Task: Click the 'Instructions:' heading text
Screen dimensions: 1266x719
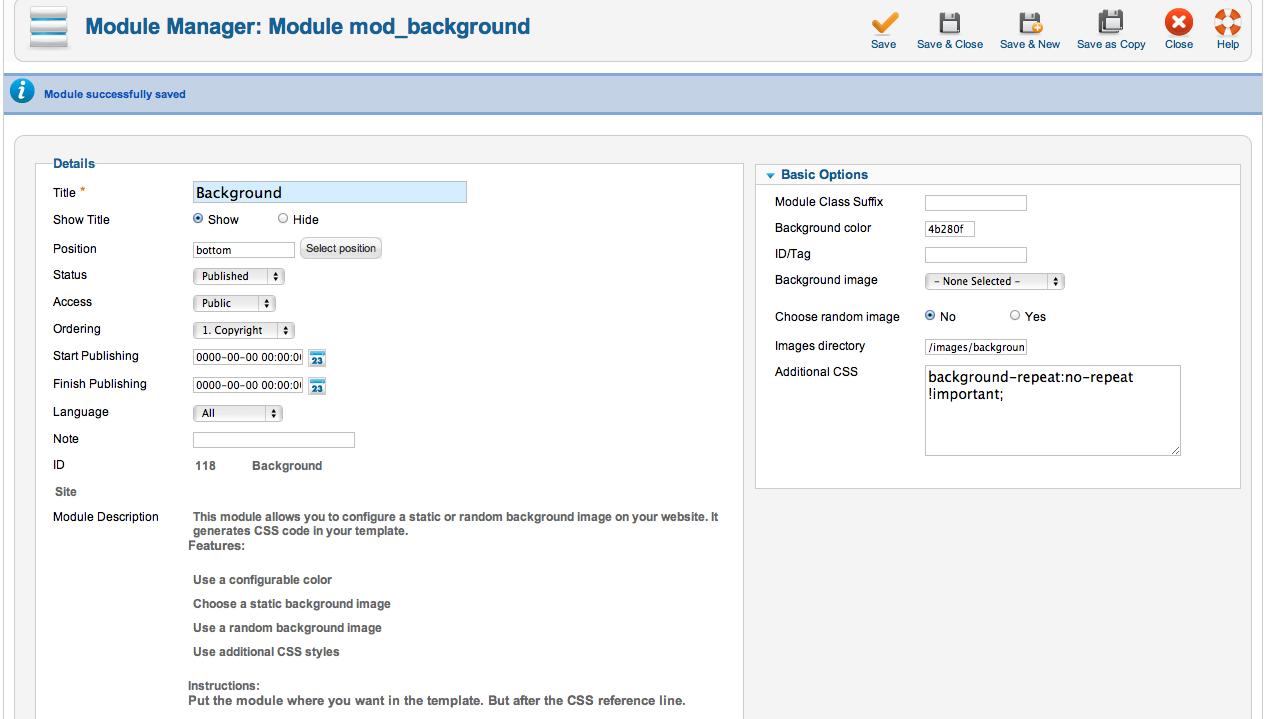Action: [224, 686]
